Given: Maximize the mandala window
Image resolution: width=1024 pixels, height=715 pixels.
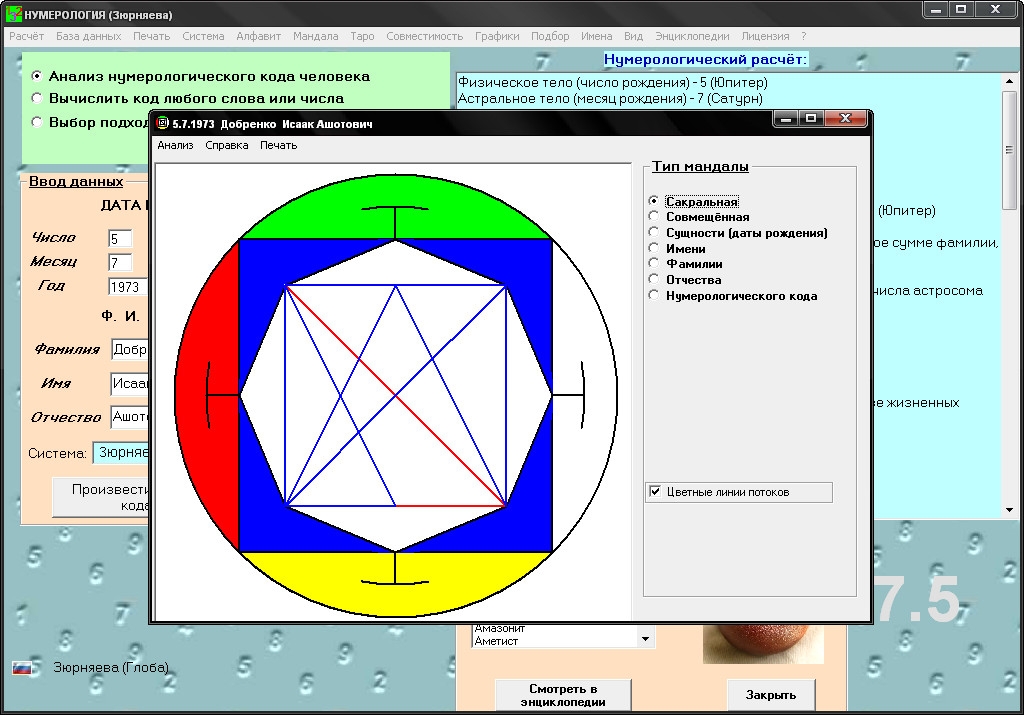Looking at the screenshot, I should (x=811, y=118).
